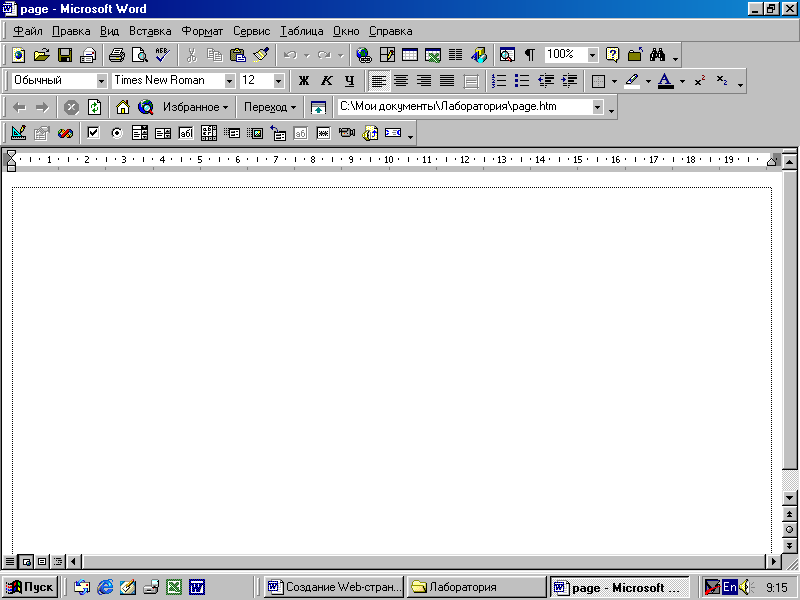Switch to Web Layout view button
This screenshot has width=800, height=600.
26,562
